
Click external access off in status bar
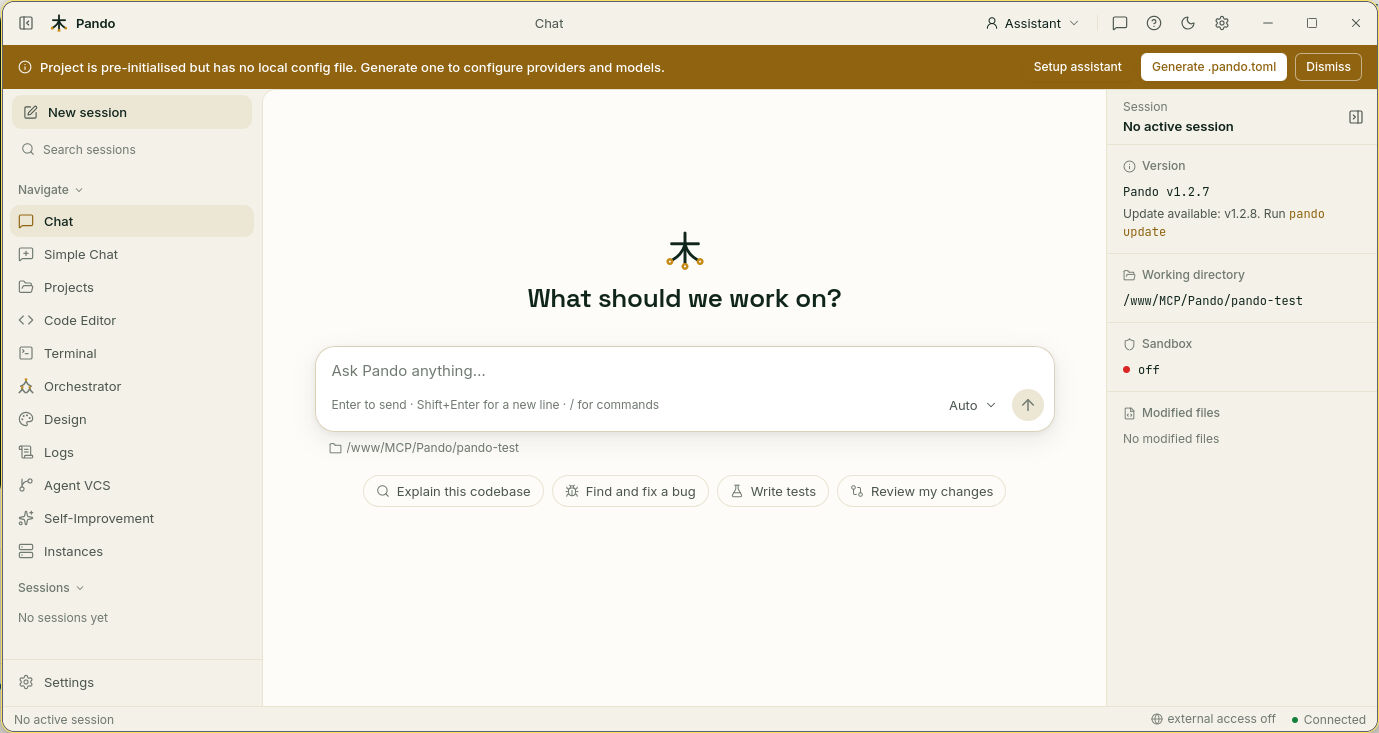(1213, 719)
